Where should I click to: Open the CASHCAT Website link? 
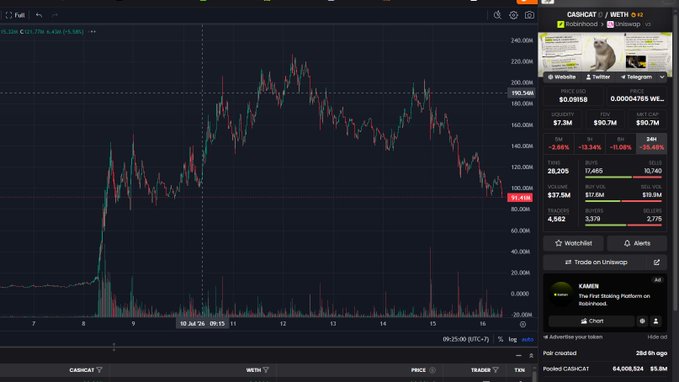(562, 77)
